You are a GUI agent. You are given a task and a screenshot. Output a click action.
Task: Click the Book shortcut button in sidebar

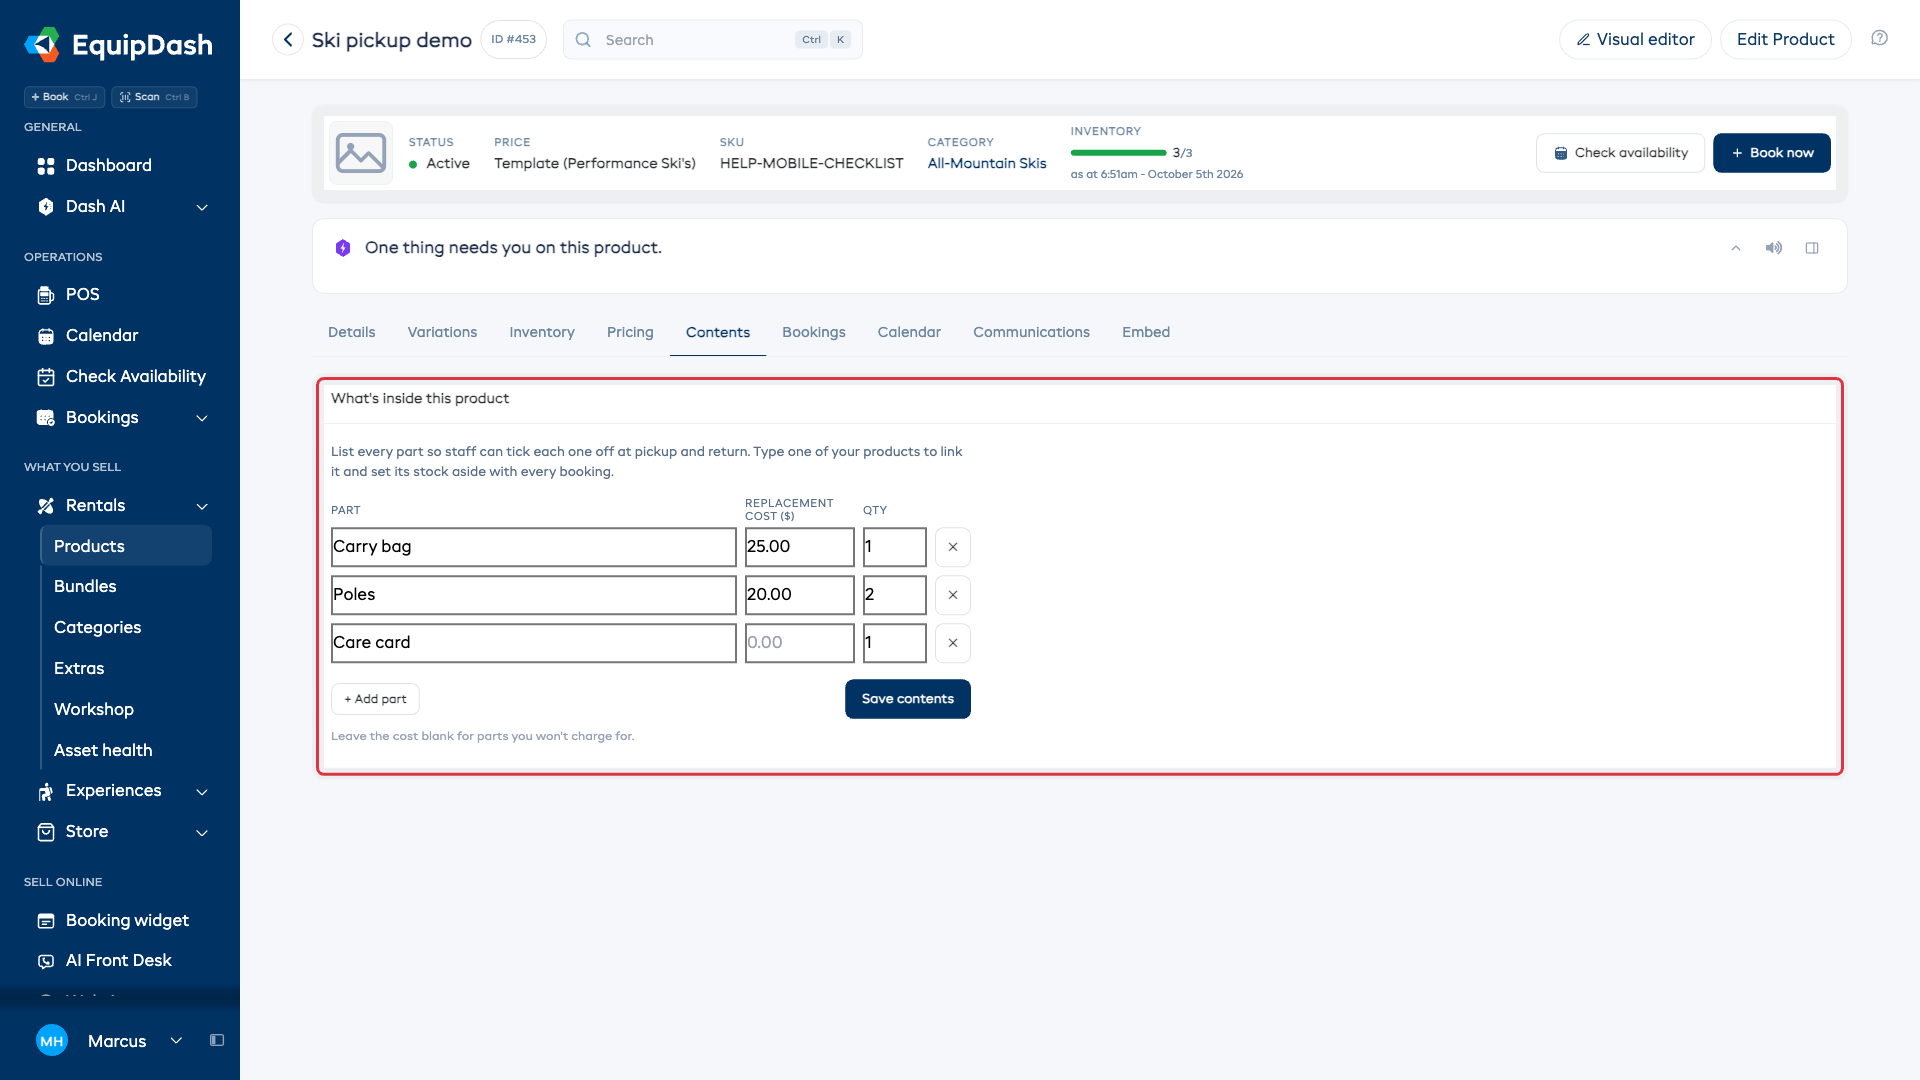coord(64,97)
